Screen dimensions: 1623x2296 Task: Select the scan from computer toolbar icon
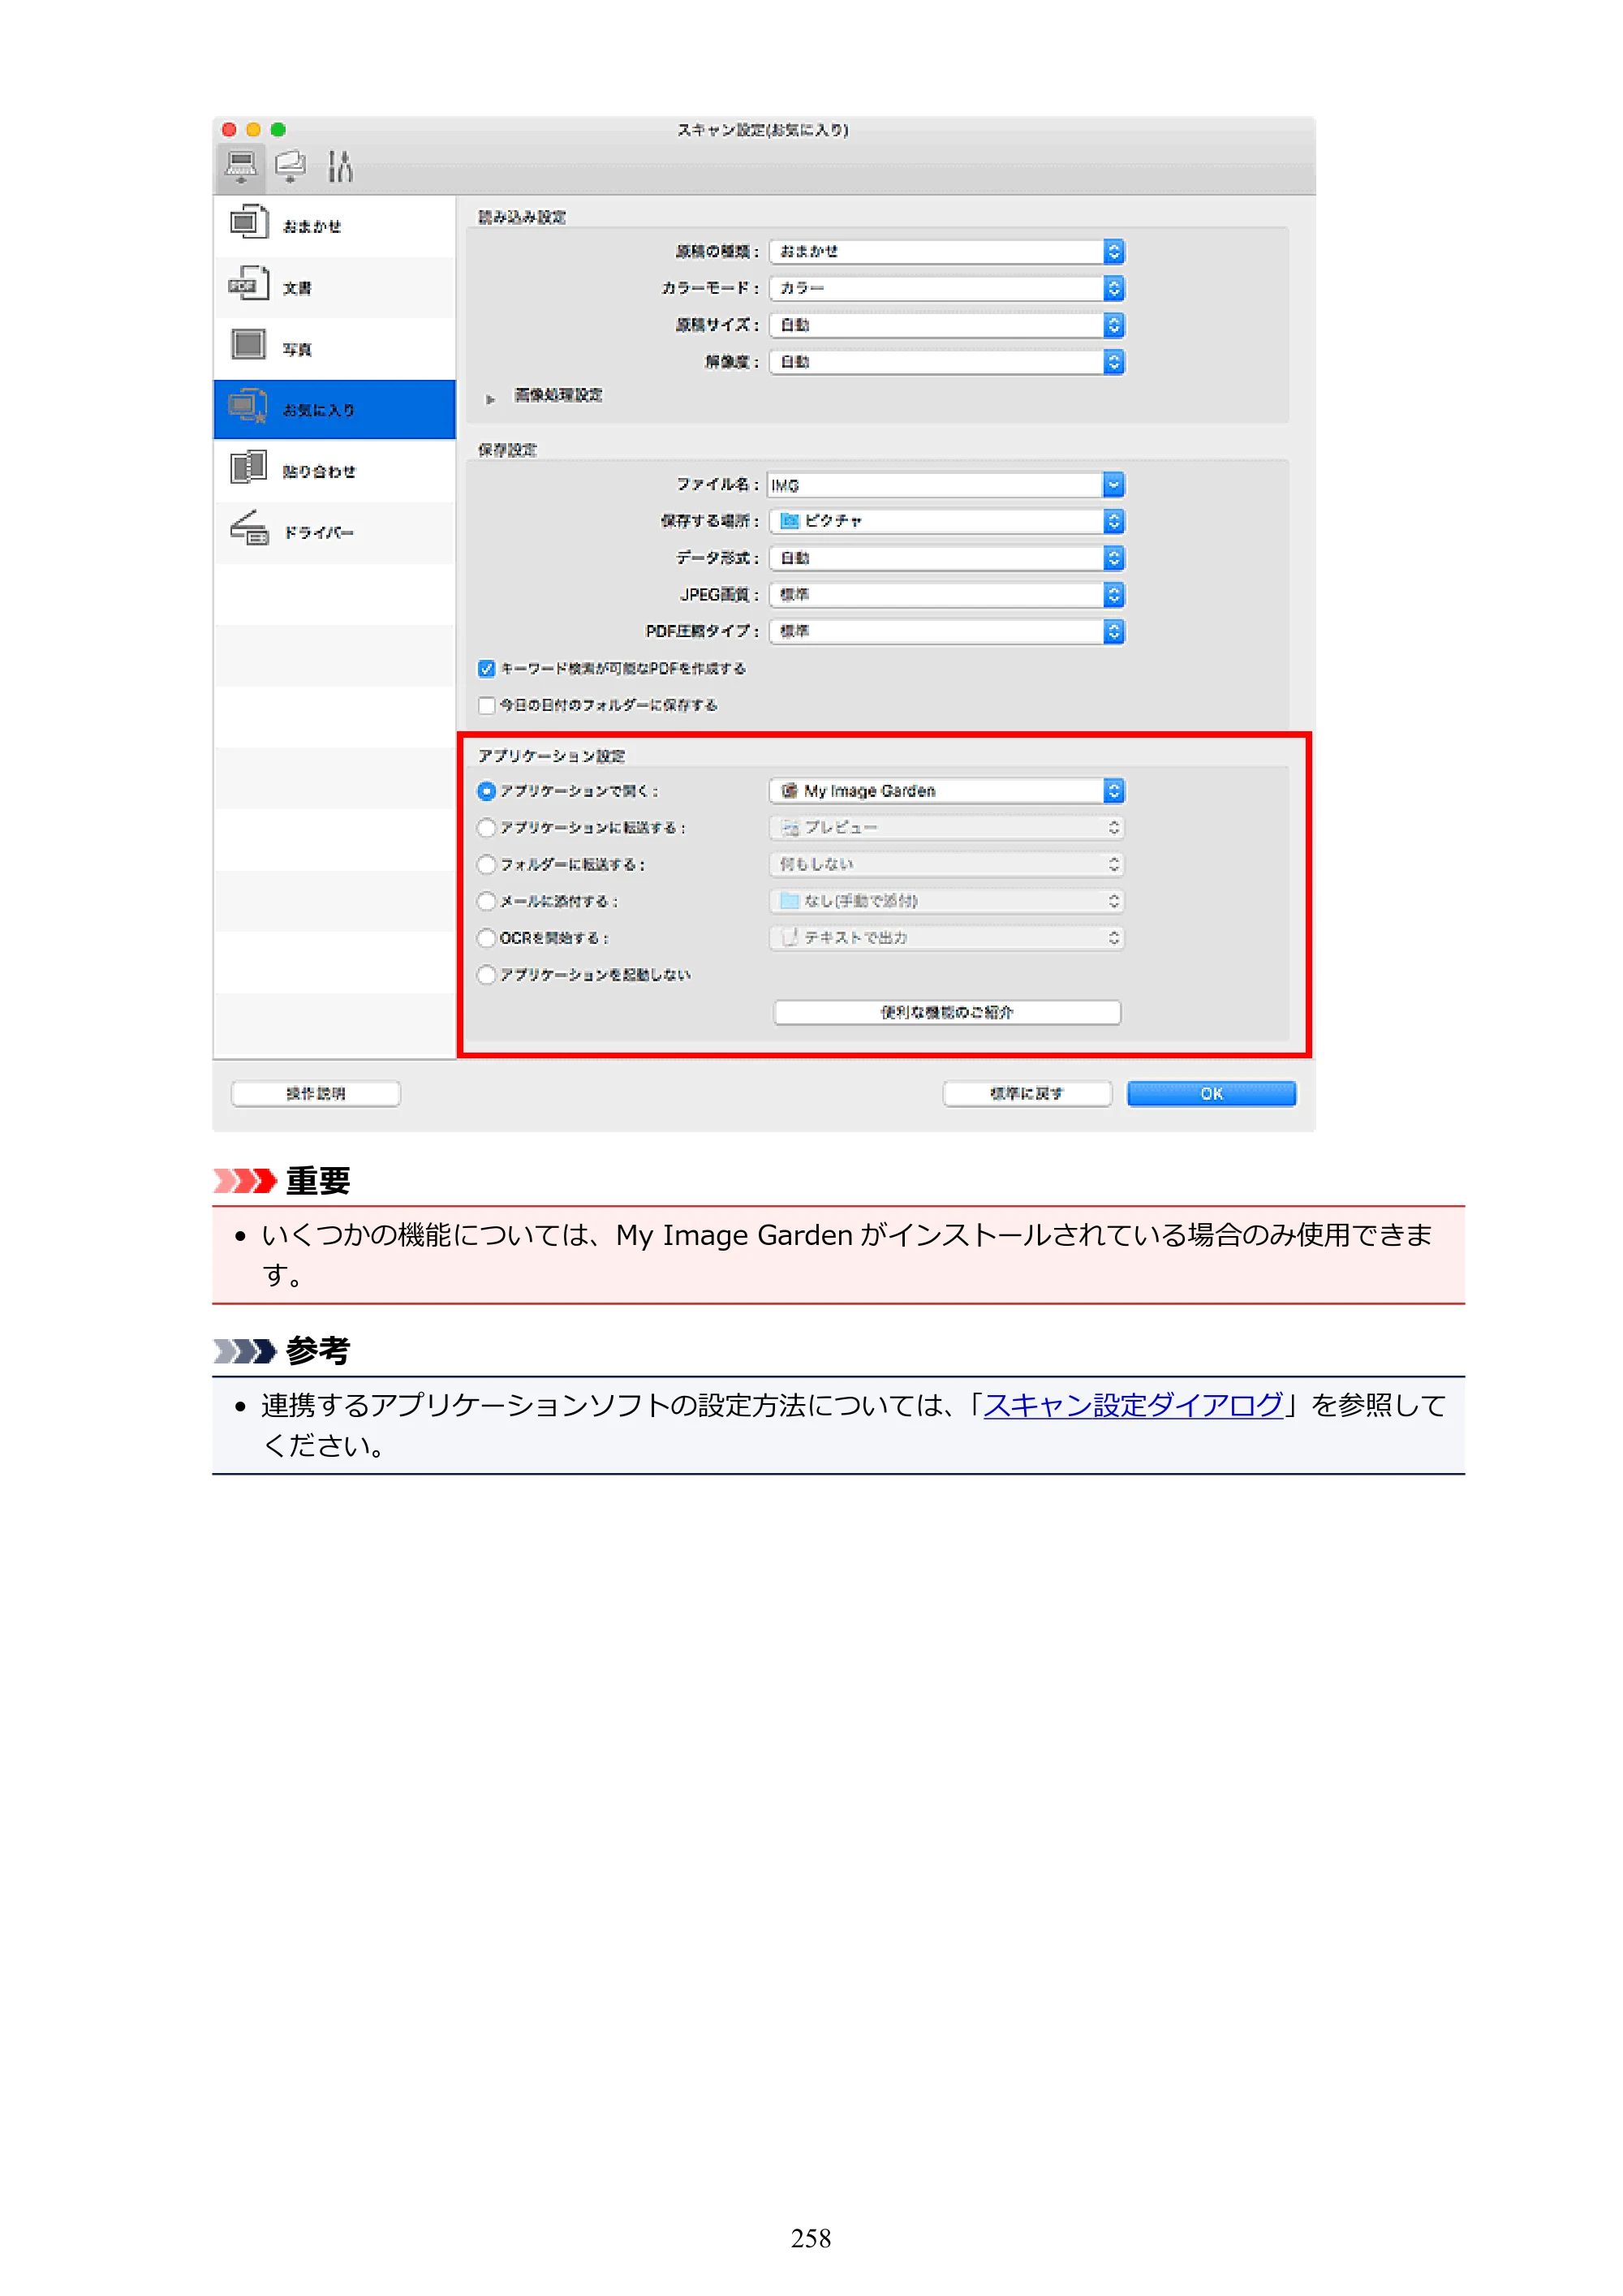(x=240, y=166)
